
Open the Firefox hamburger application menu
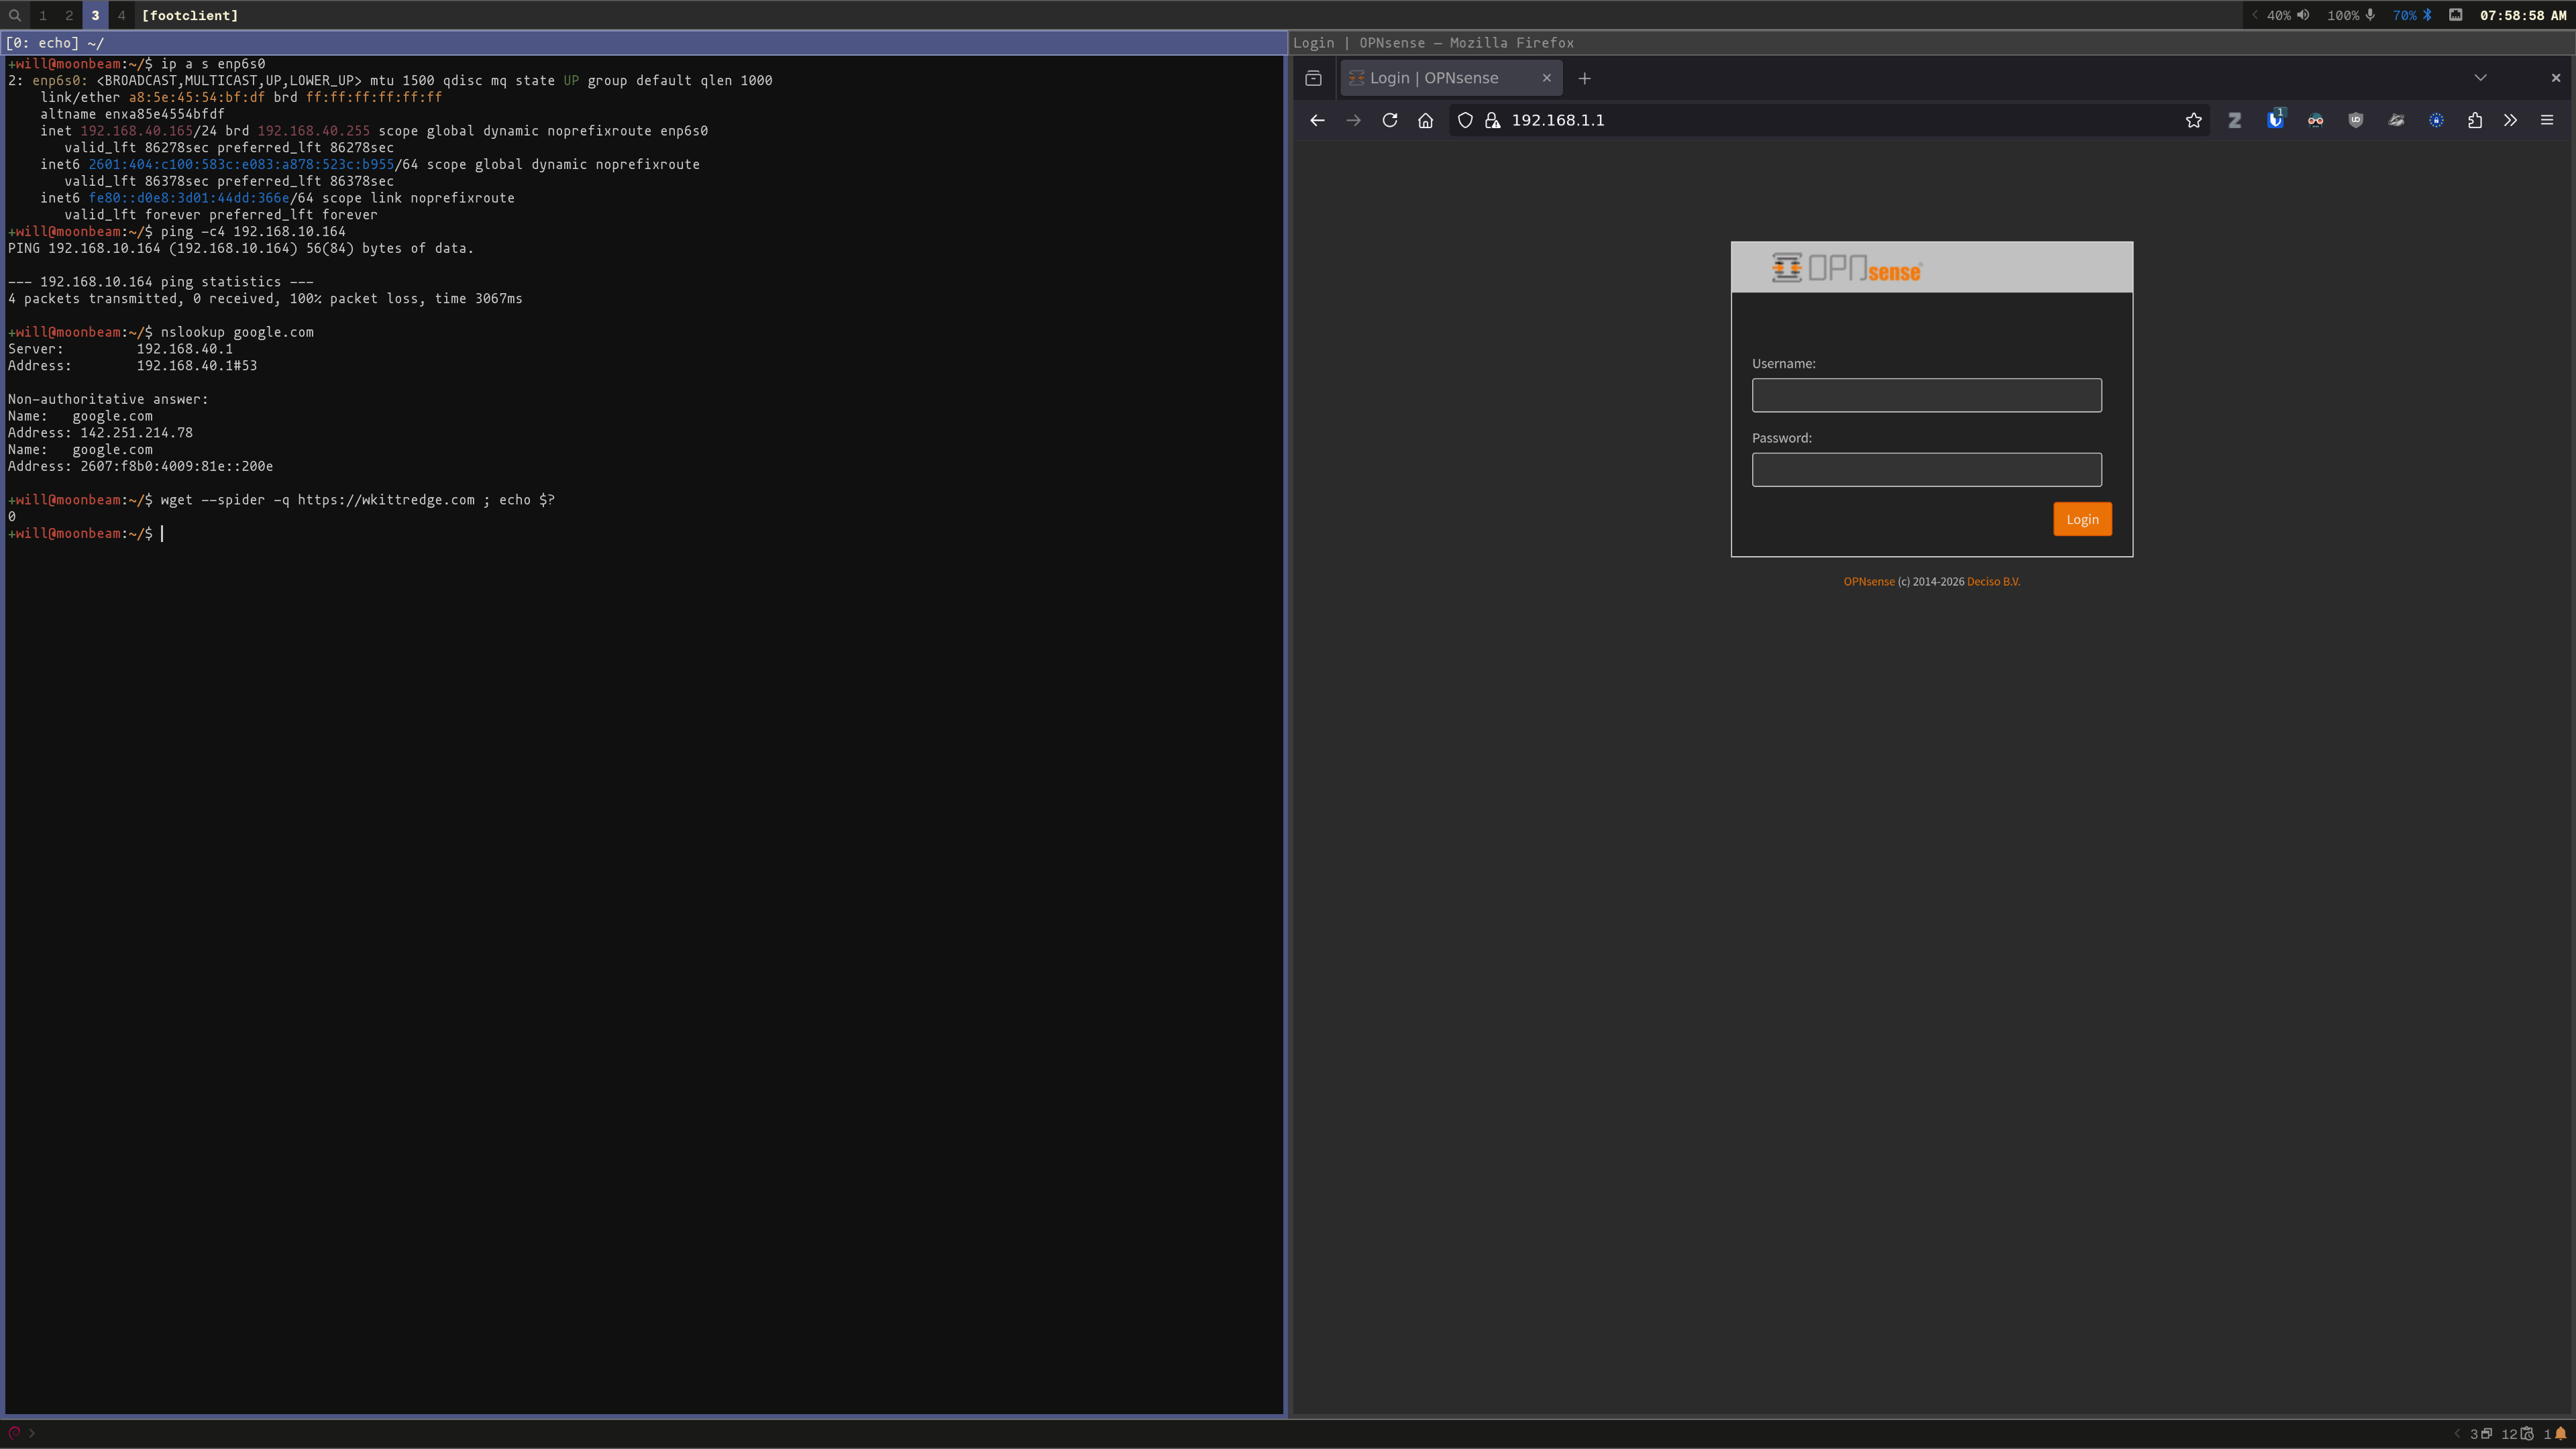[2547, 120]
